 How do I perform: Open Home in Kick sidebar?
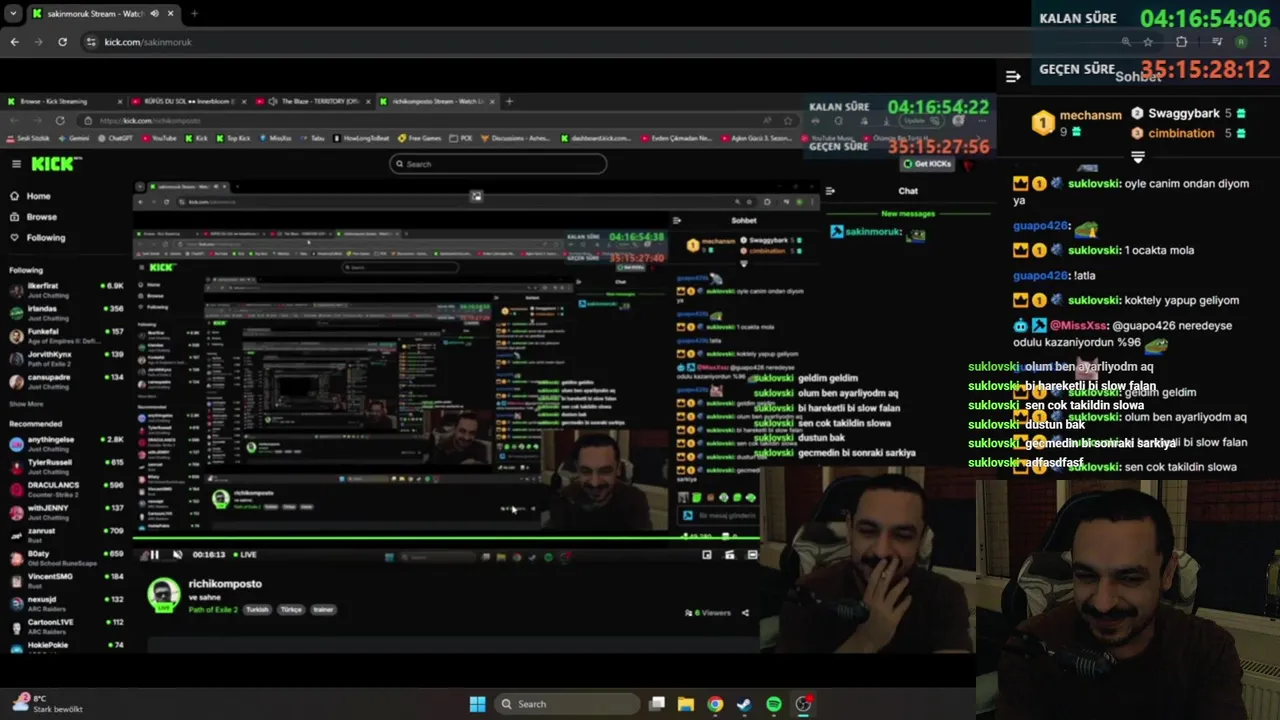coord(30,196)
